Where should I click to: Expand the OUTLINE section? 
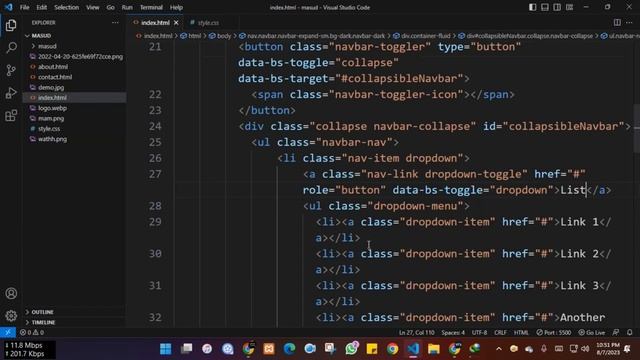pyautogui.click(x=42, y=312)
